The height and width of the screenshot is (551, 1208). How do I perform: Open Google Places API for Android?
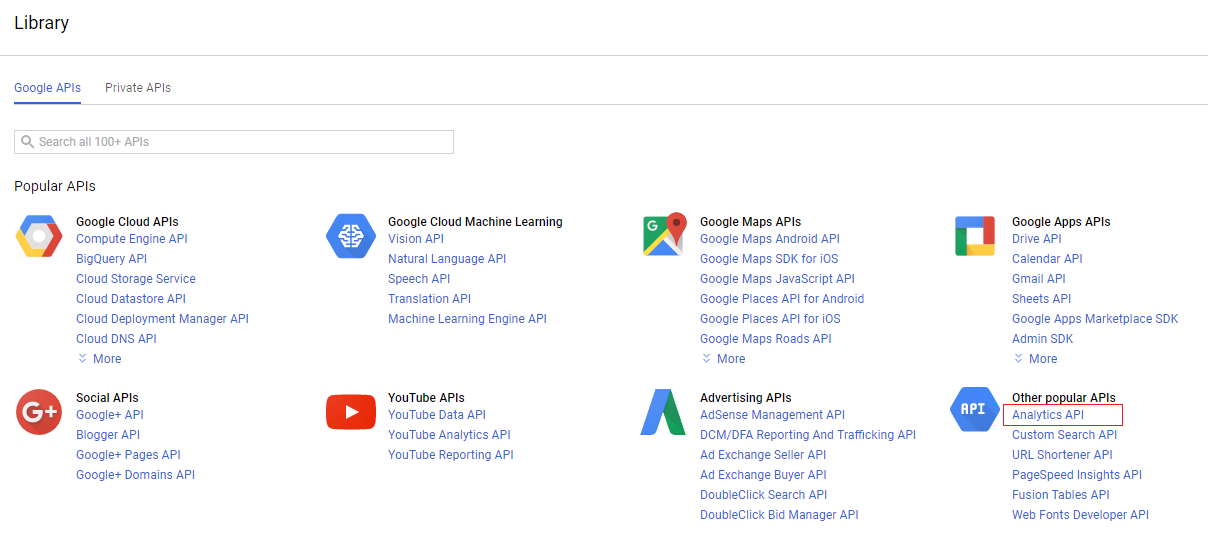pyautogui.click(x=782, y=299)
